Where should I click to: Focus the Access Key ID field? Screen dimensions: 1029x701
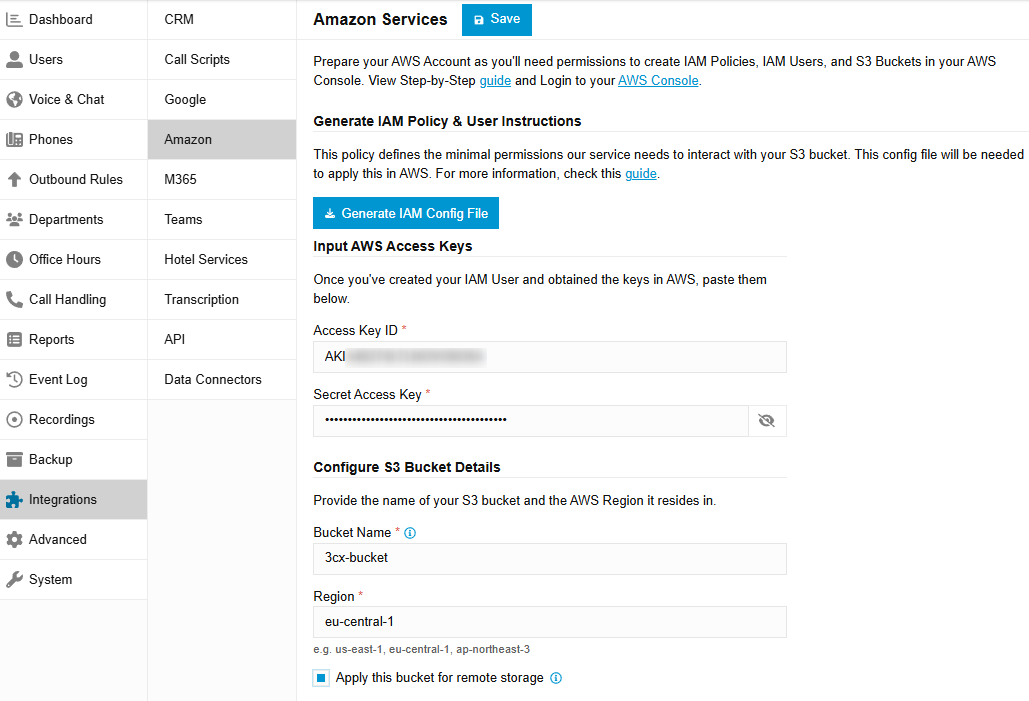(550, 357)
